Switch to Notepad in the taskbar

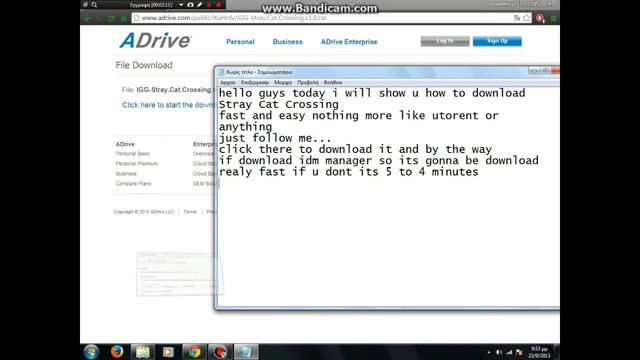[x=246, y=351]
